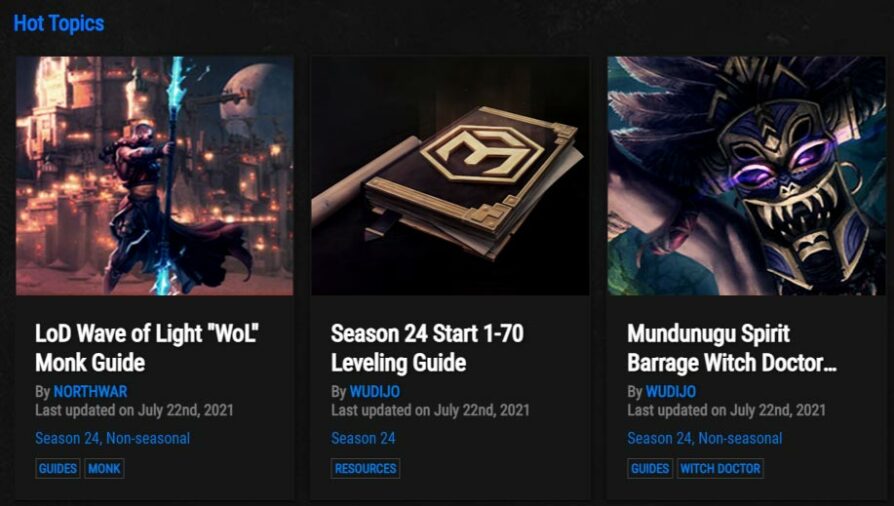Image resolution: width=894 pixels, height=506 pixels.
Task: Click Monk guide's last updated July 22nd text
Action: tap(134, 410)
